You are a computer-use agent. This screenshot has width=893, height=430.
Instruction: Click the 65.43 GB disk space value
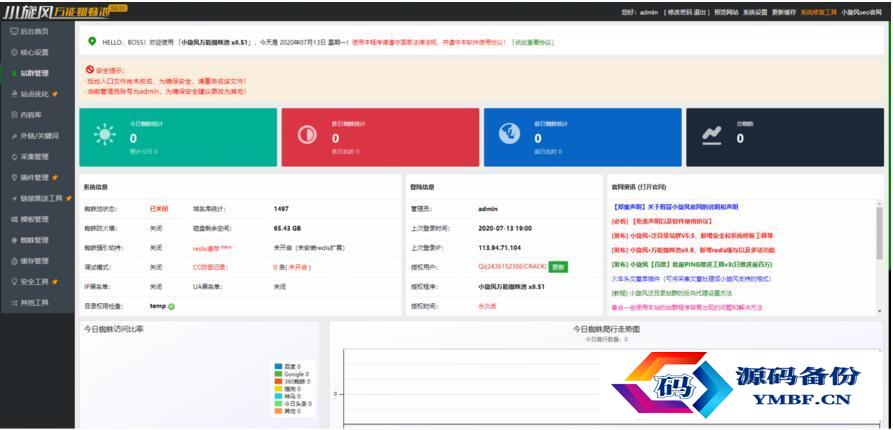pos(288,228)
